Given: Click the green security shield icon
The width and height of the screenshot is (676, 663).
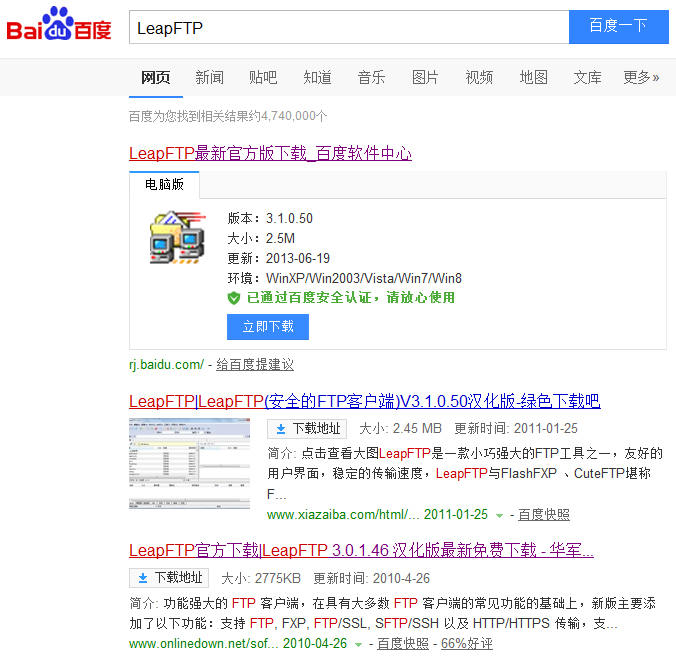Looking at the screenshot, I should [x=234, y=298].
